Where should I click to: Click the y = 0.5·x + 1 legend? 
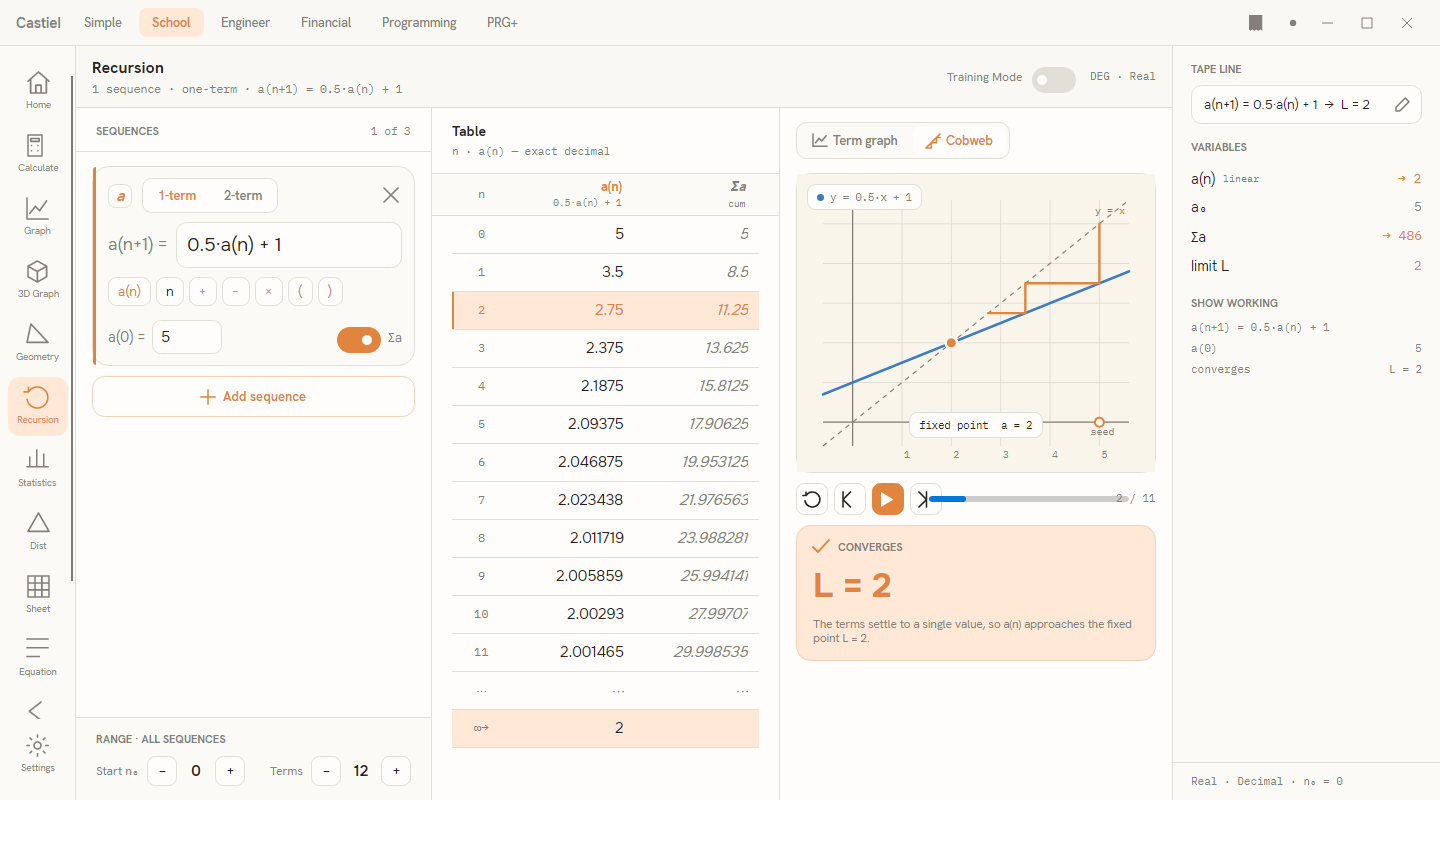point(864,197)
